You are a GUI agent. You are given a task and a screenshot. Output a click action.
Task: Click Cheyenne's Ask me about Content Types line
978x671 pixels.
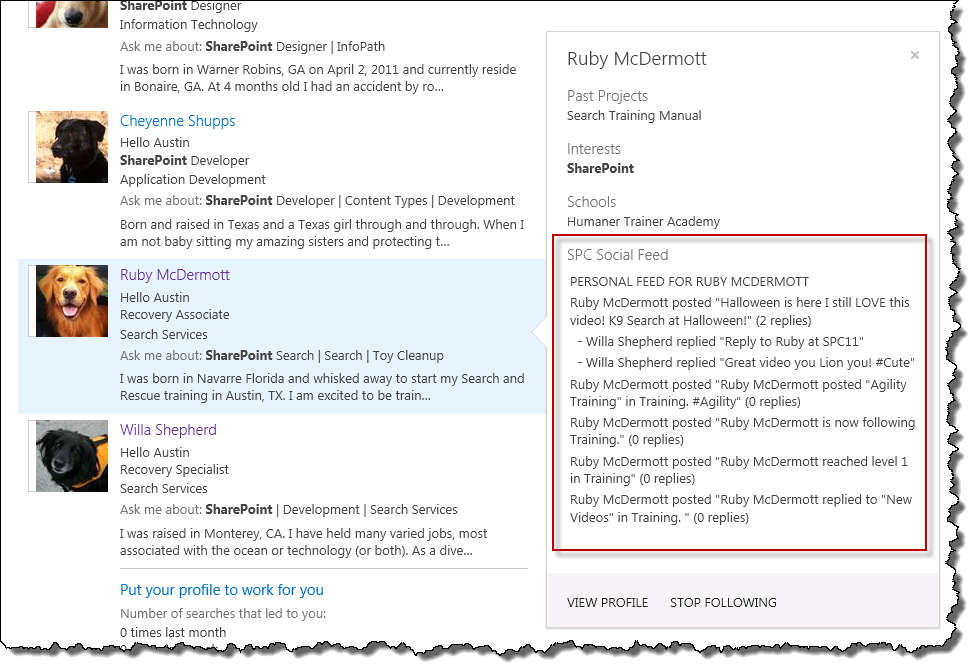point(317,201)
